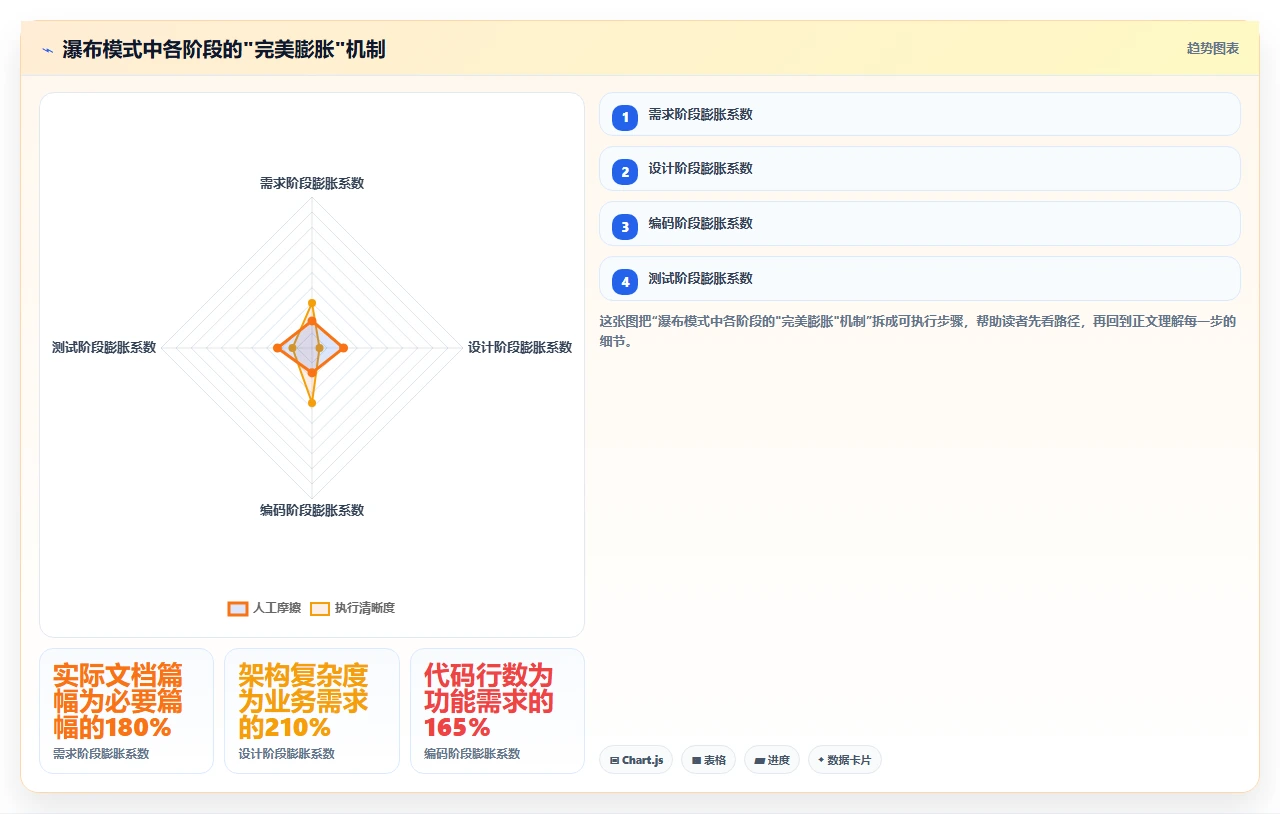This screenshot has height=814, width=1280.
Task: Click the bottommost yellow radar data point
Action: [312, 403]
